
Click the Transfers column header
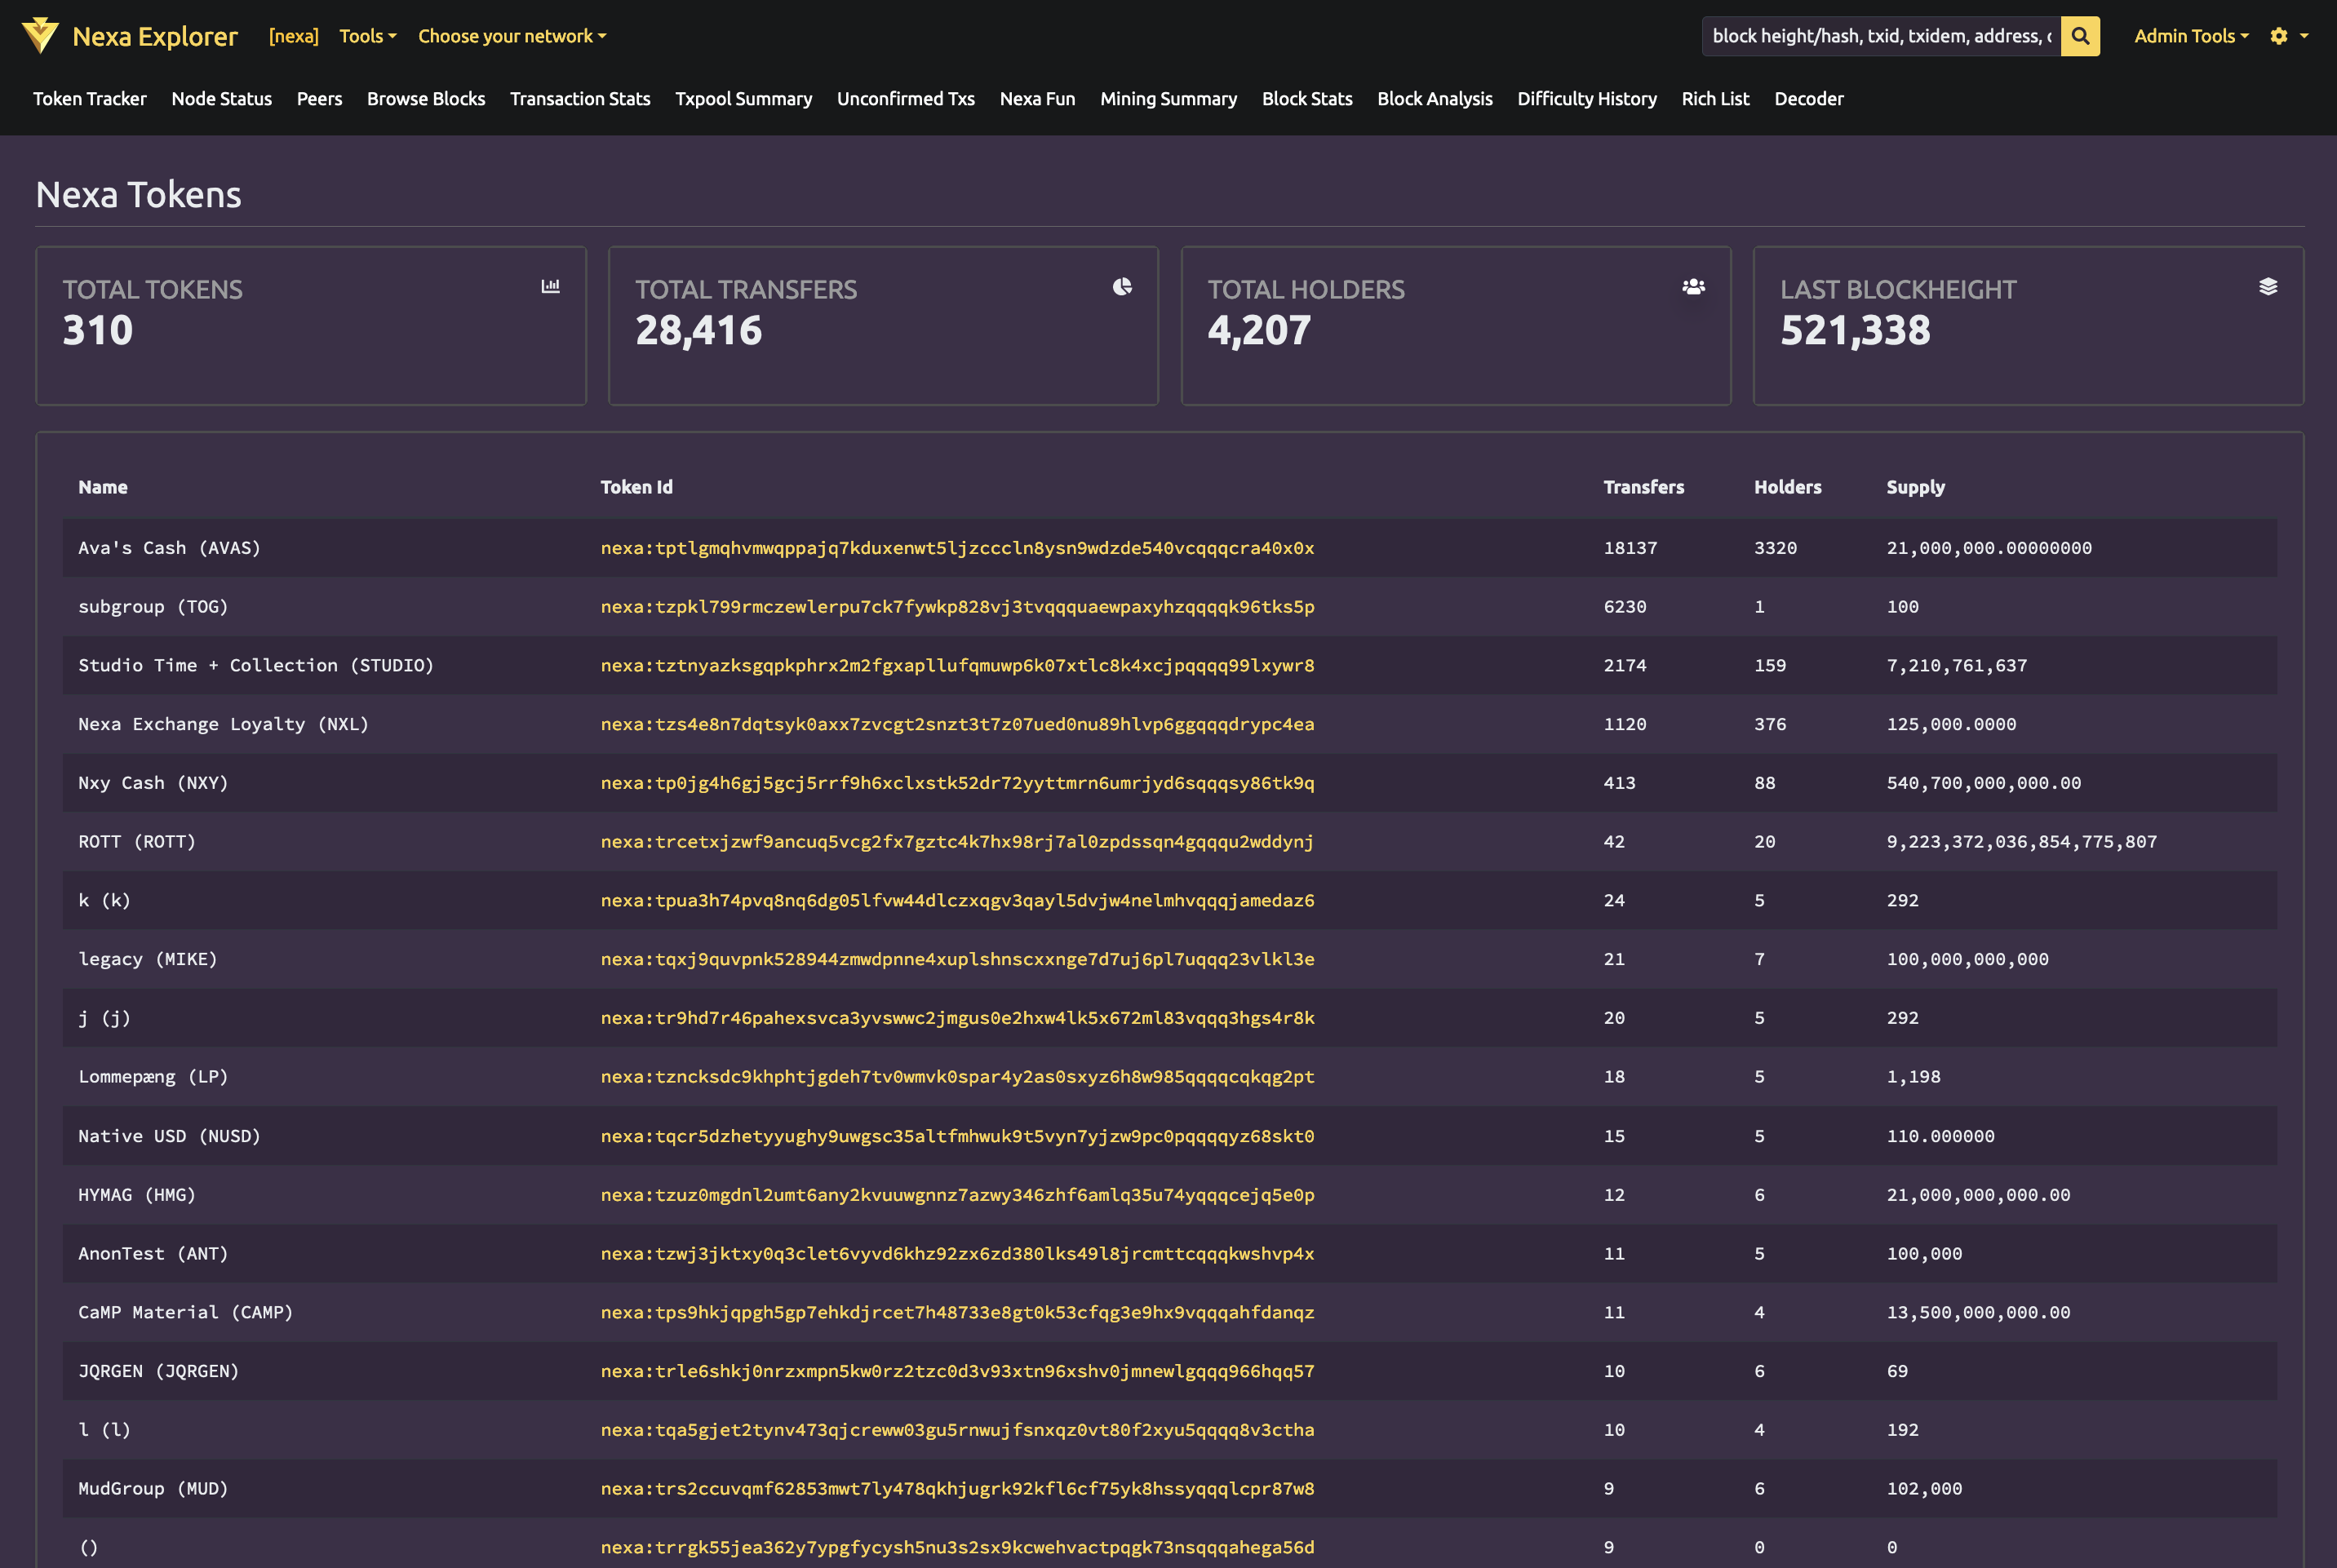point(1644,487)
